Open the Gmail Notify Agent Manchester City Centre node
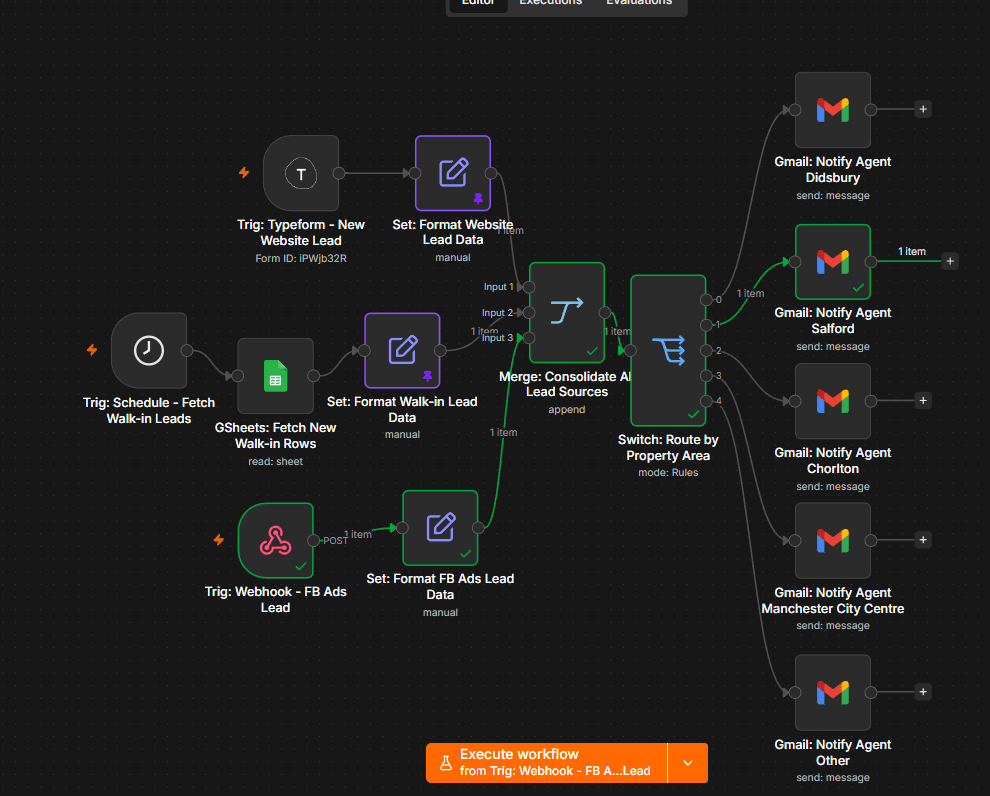 pos(833,540)
